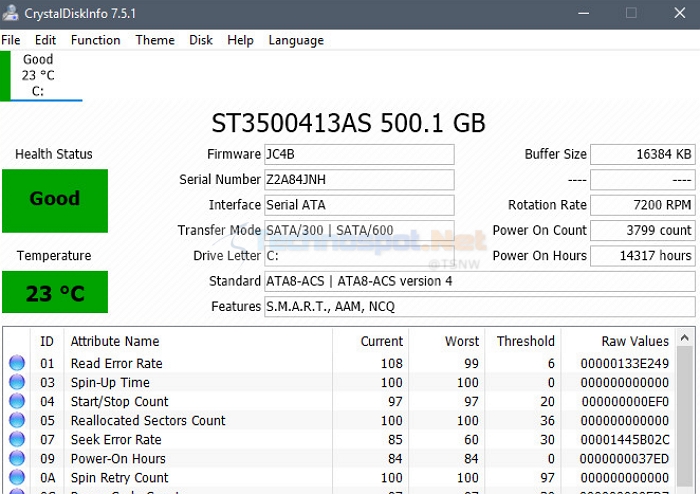
Task: Click raw value 0000000037ED
Action: coord(625,459)
